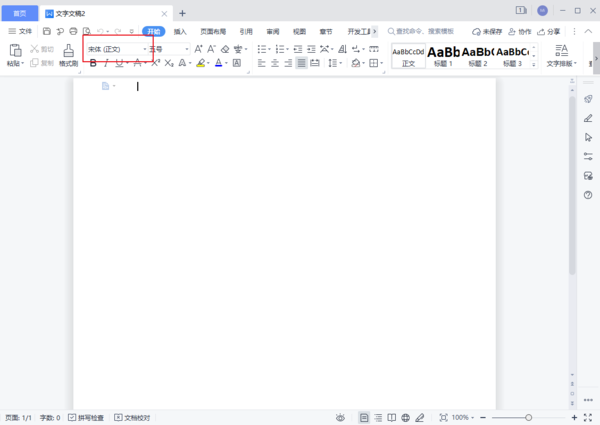Viewport: 600px width, 425px height.
Task: Toggle Bold formatting
Action: [x=93, y=63]
